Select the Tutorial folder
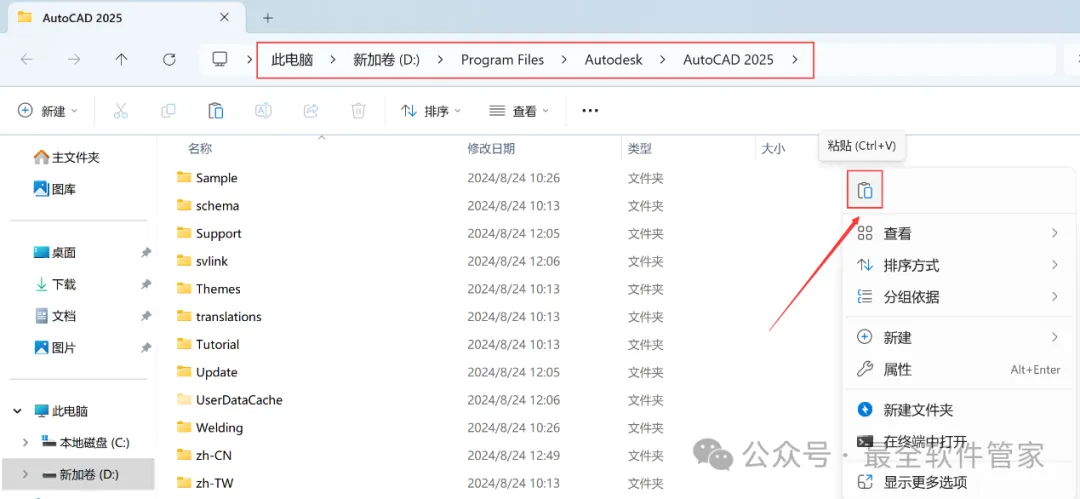Viewport: 1080px width, 499px height. [208, 344]
